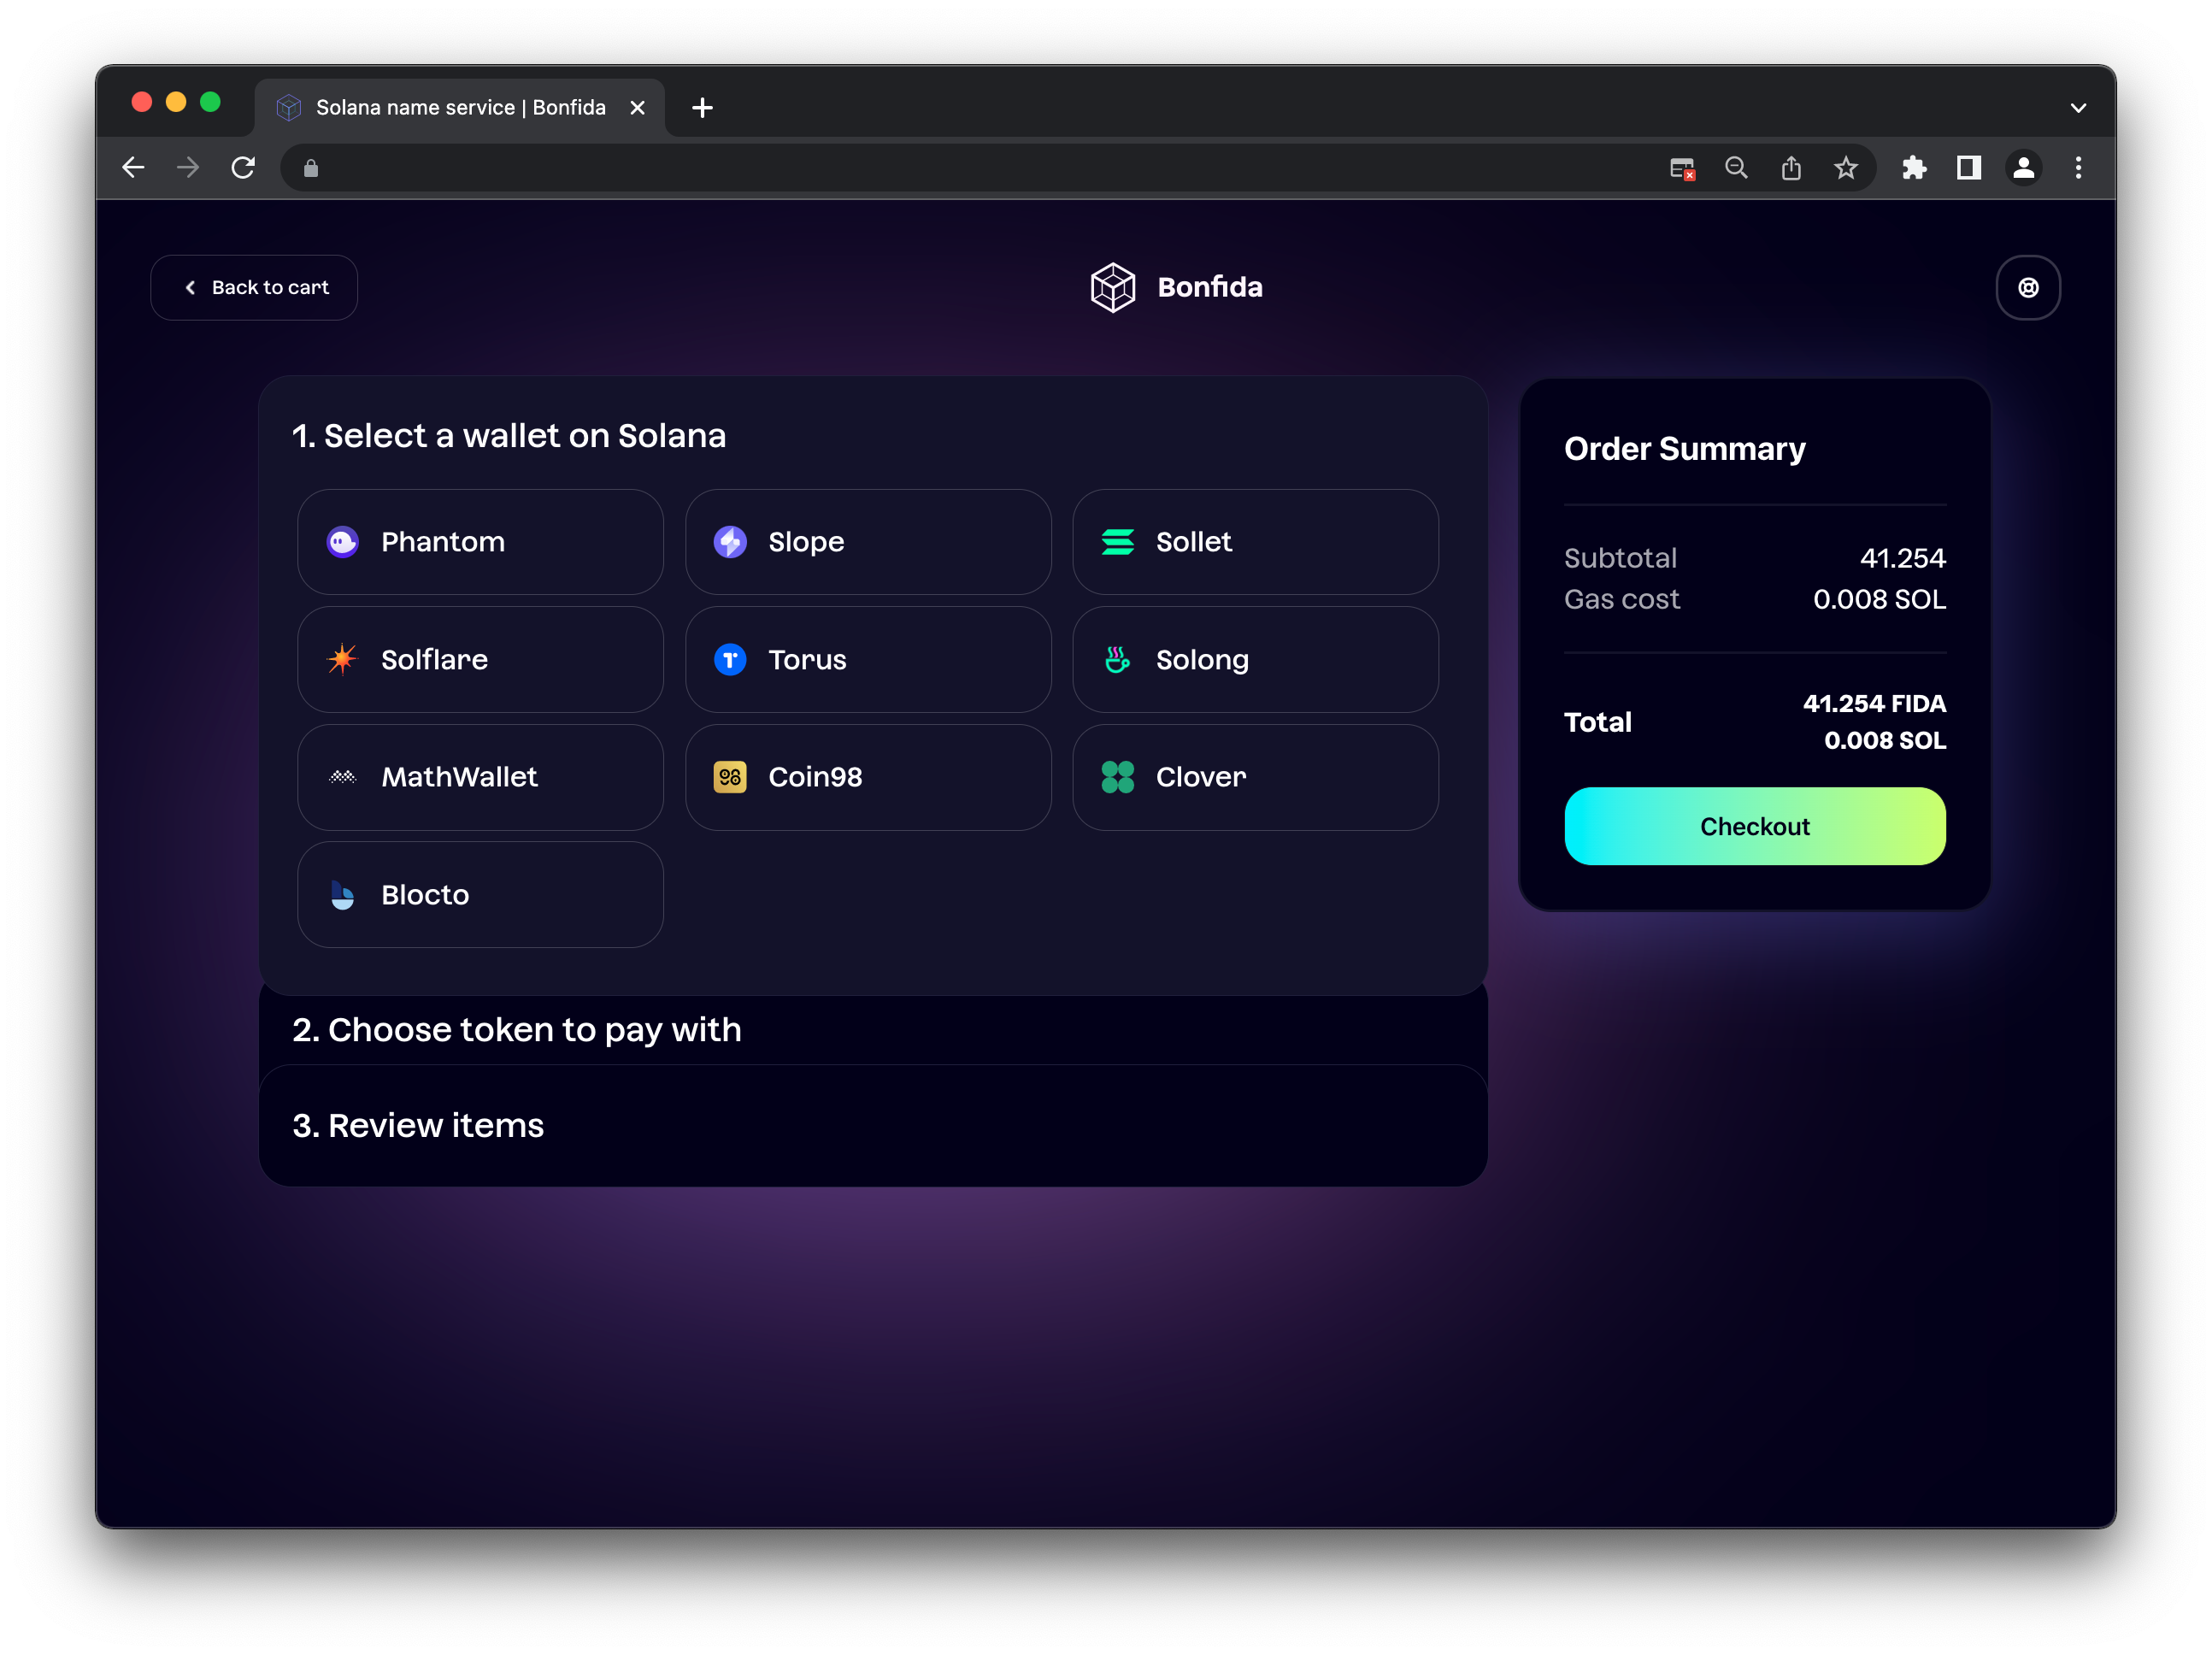Expand the Review items step

point(873,1126)
